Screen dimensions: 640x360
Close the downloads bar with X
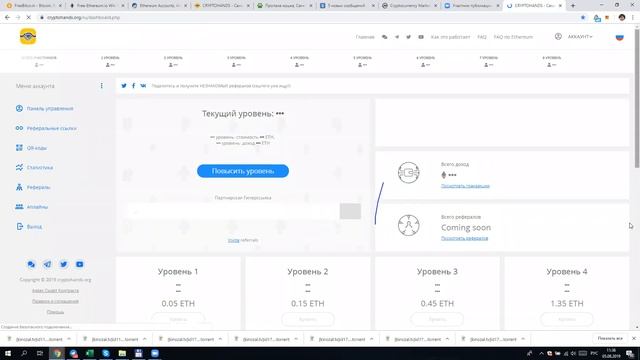pos(634,339)
